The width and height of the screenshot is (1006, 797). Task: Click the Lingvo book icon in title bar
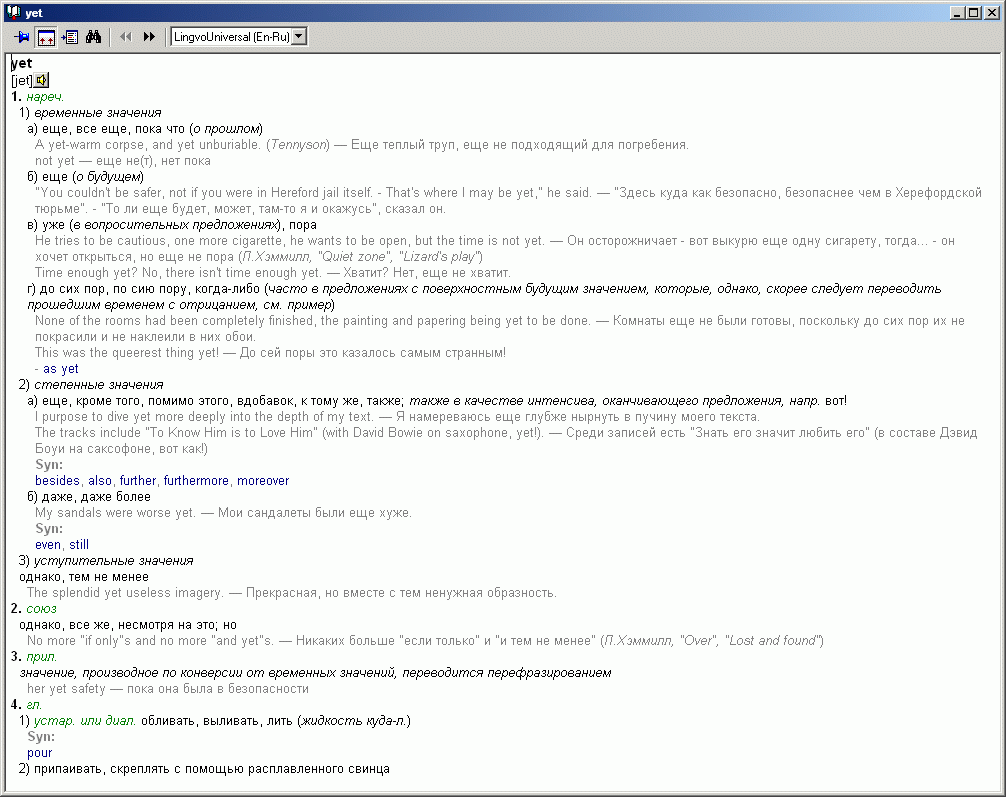pyautogui.click(x=13, y=12)
